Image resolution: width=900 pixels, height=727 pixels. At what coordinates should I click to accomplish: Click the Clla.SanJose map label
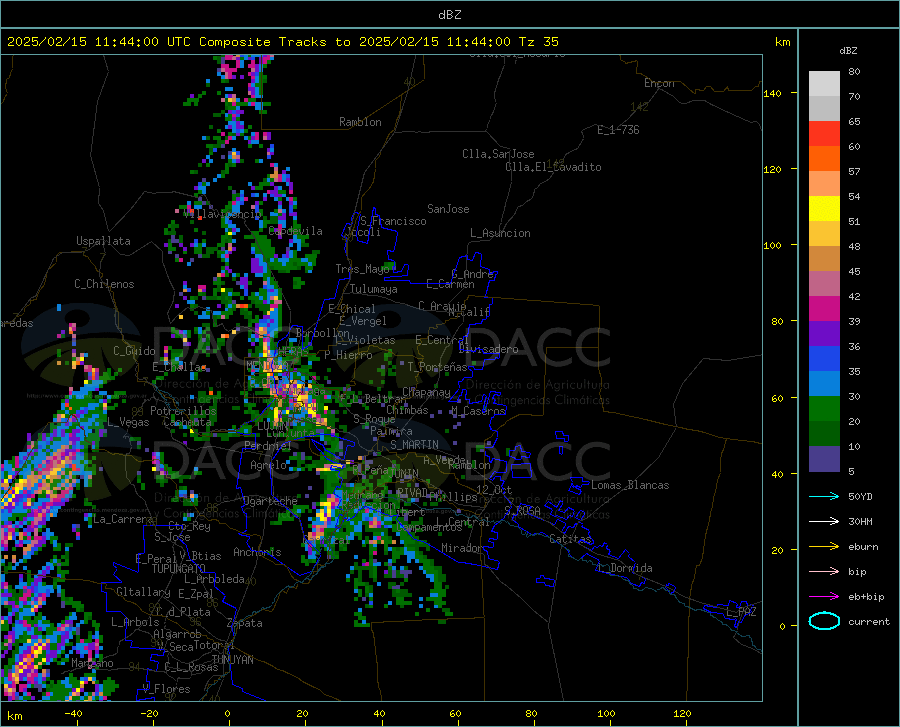498,154
